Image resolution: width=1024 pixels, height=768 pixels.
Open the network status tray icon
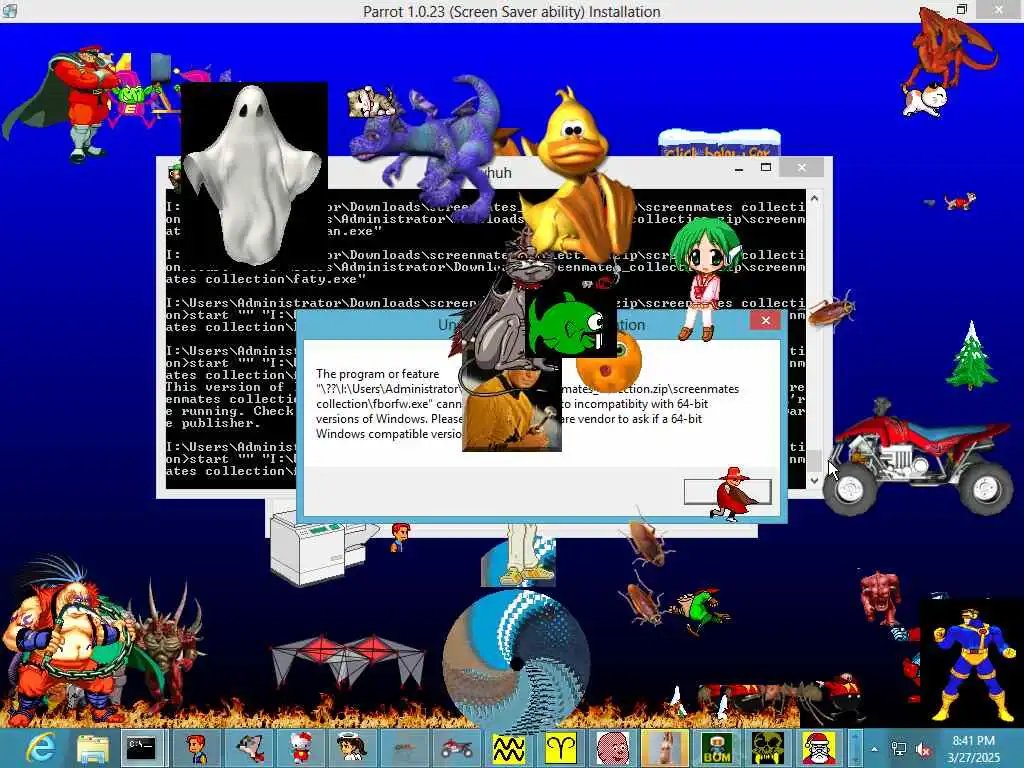point(899,750)
